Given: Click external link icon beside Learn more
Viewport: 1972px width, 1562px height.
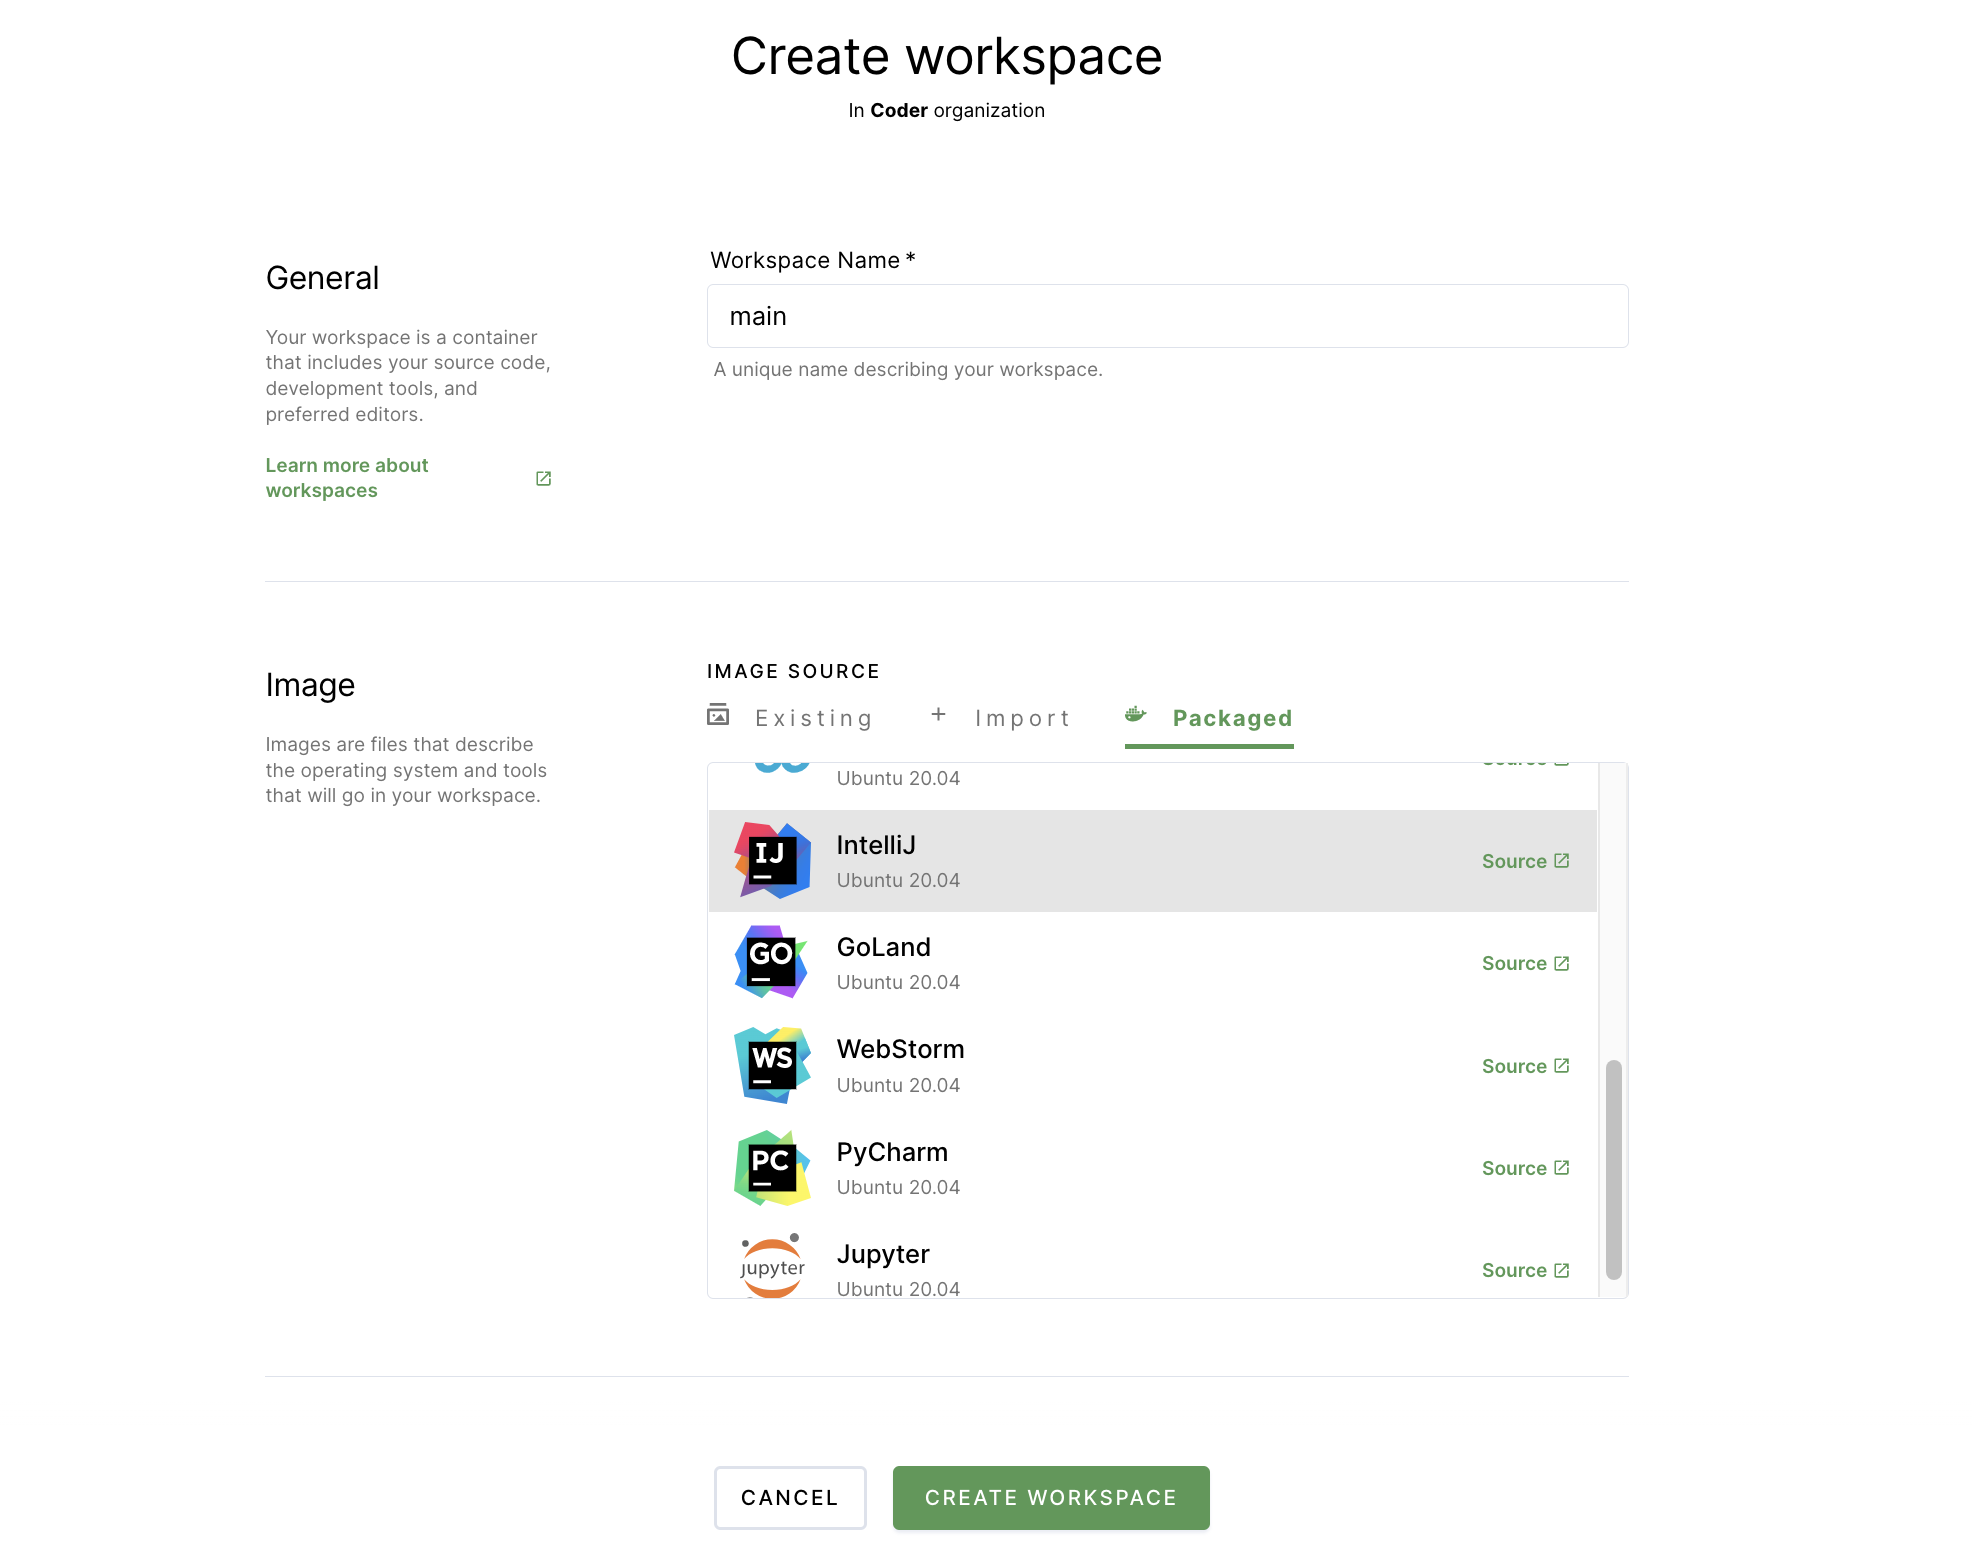Looking at the screenshot, I should [x=543, y=478].
